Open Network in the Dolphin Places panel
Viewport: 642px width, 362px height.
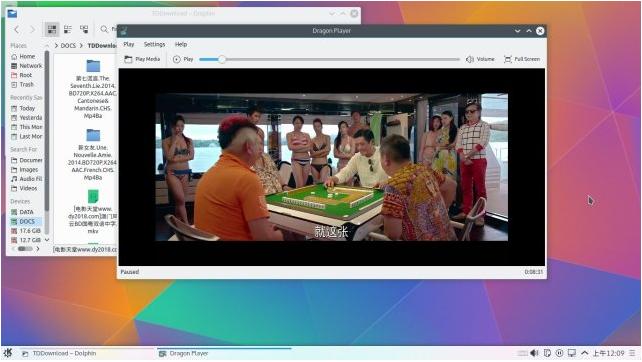27,66
